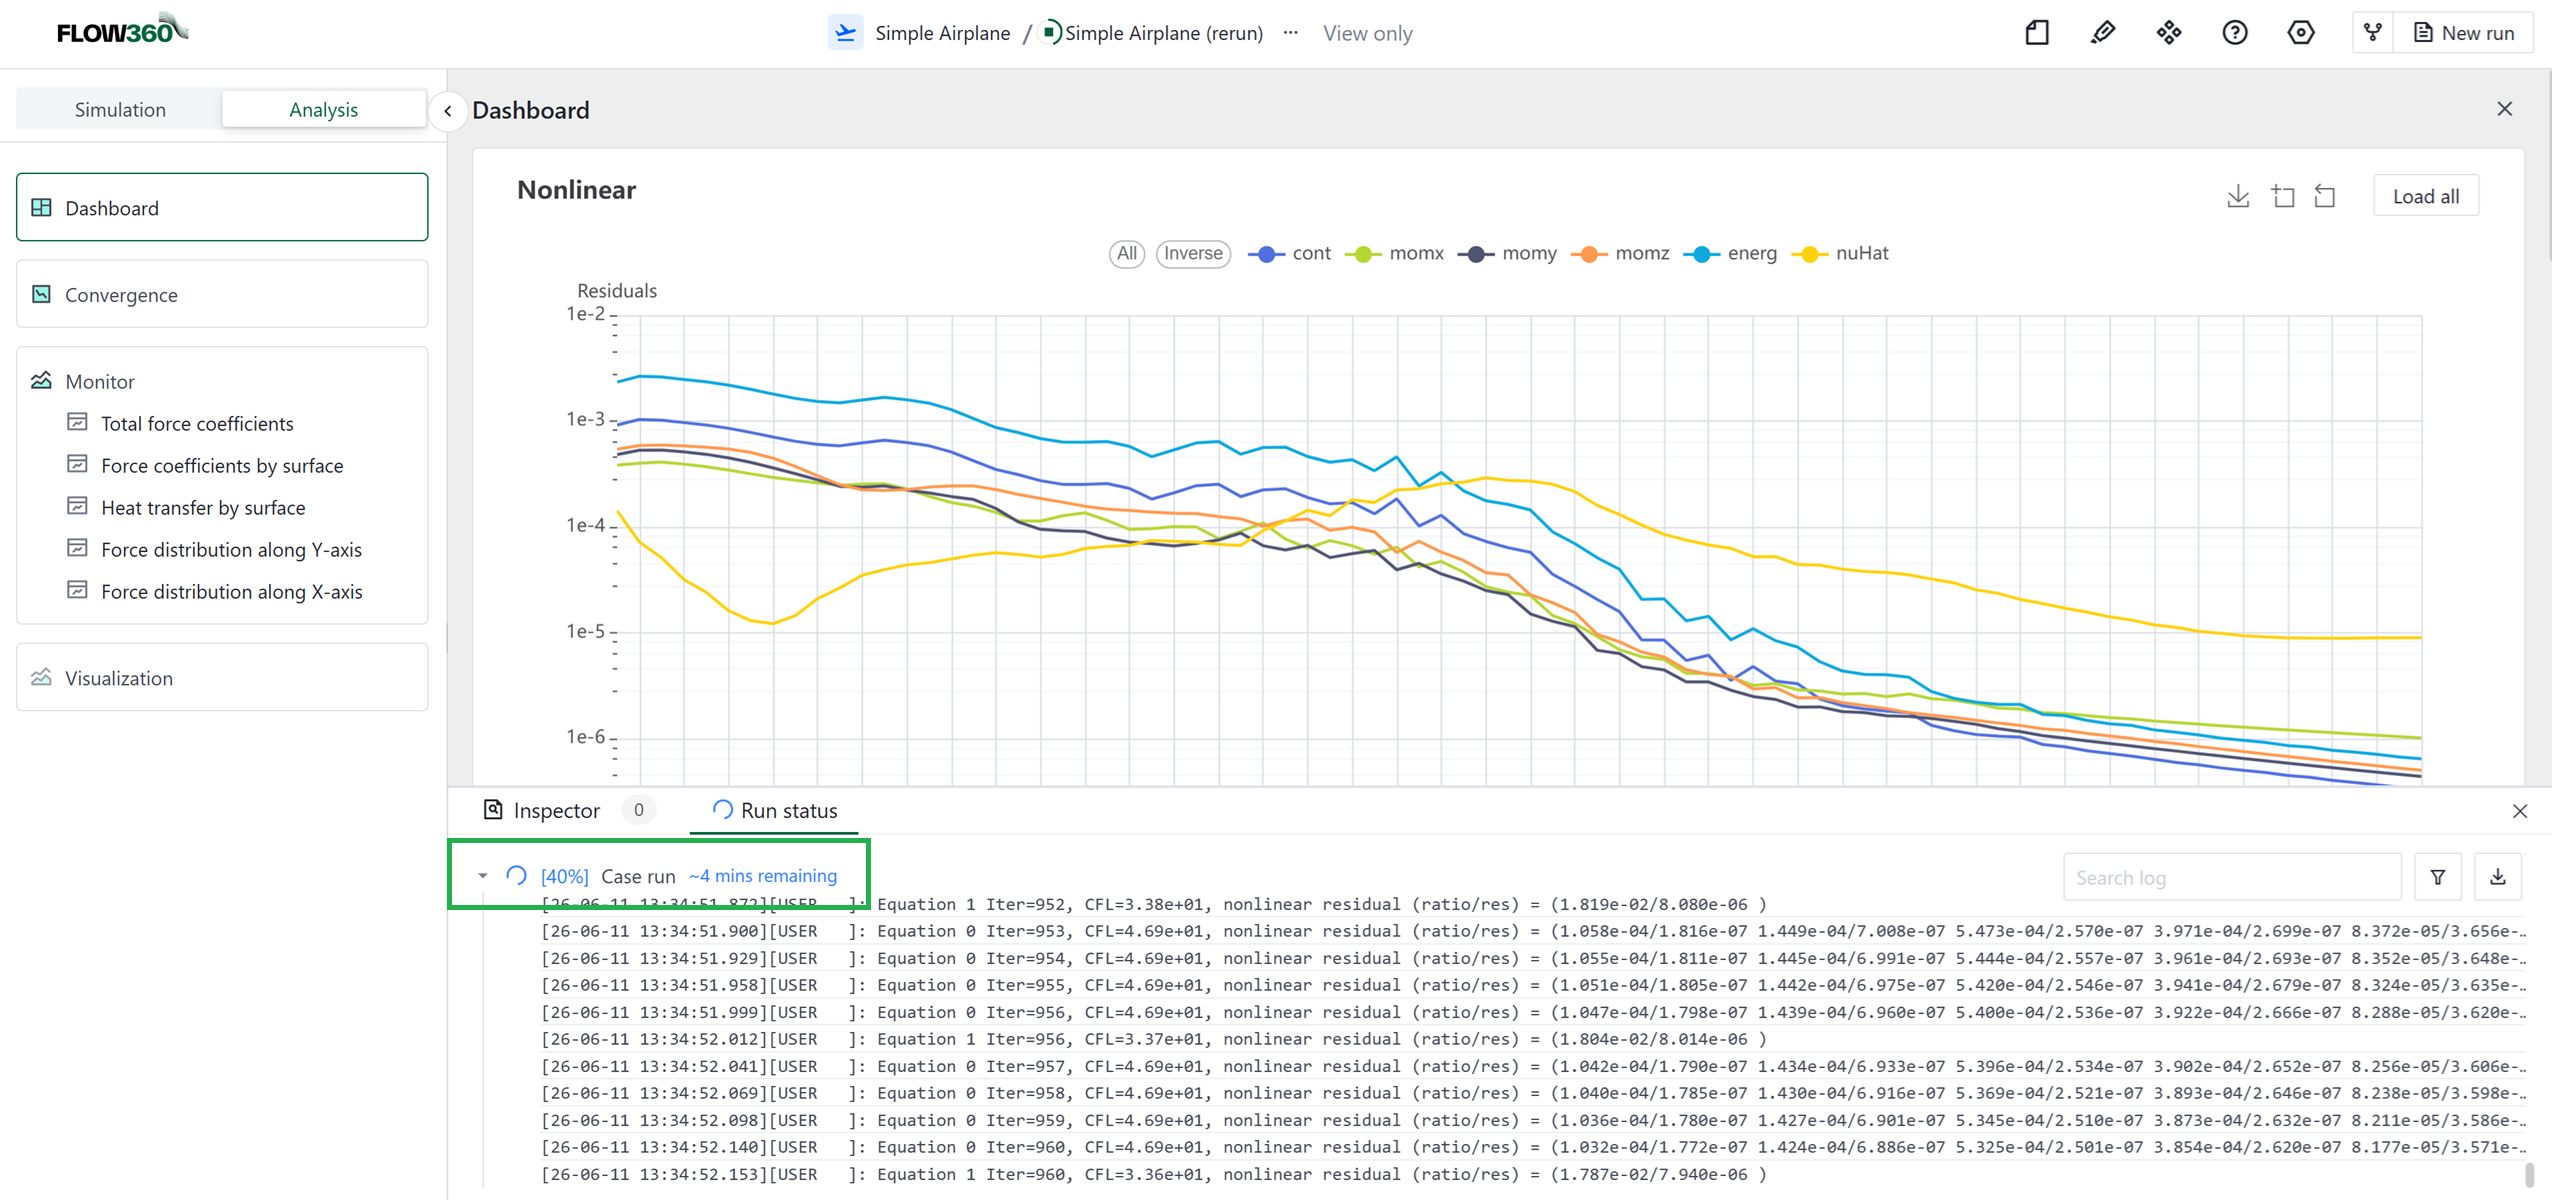This screenshot has height=1200, width=2552.
Task: Toggle the cont series in the legend
Action: coord(1290,253)
